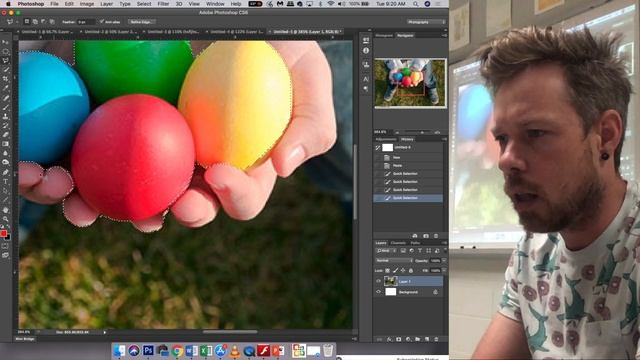Click the Feather input field
This screenshot has width=640, height=360.
coord(86,22)
